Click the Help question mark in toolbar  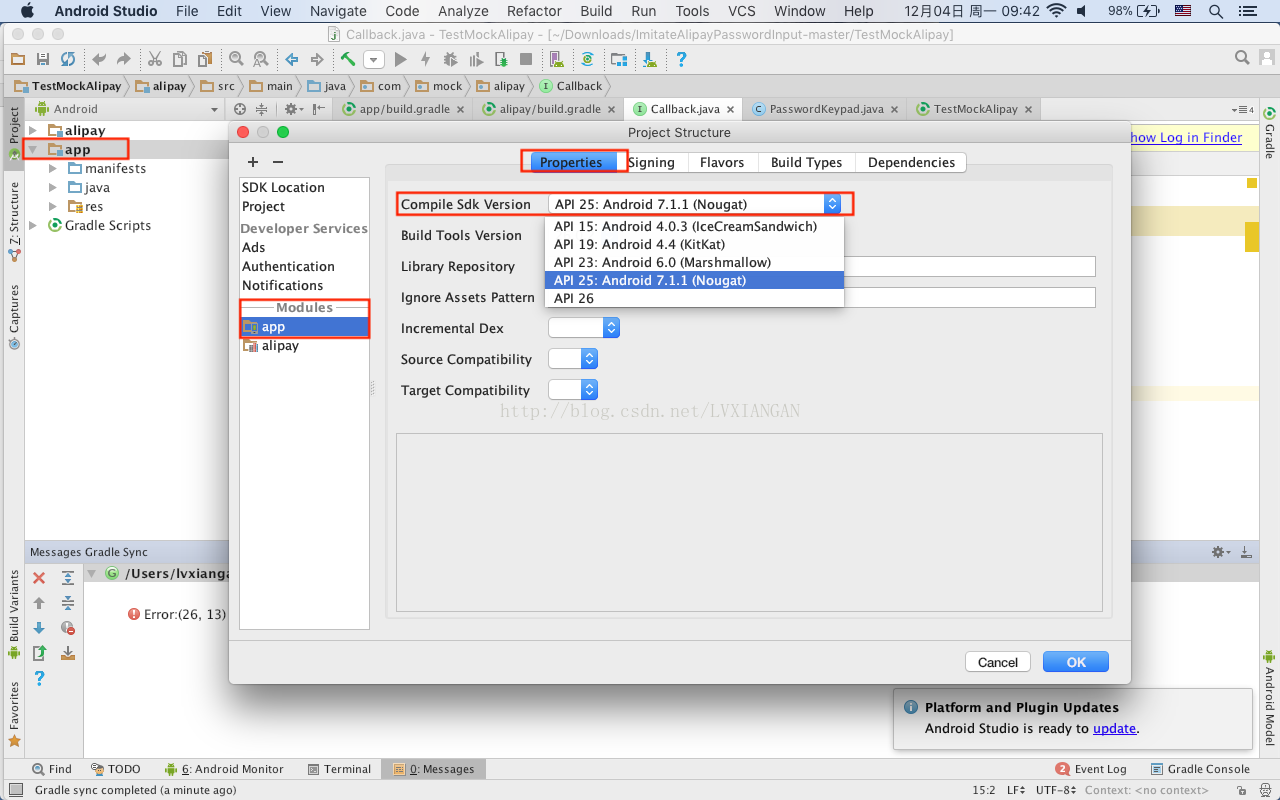tap(681, 59)
